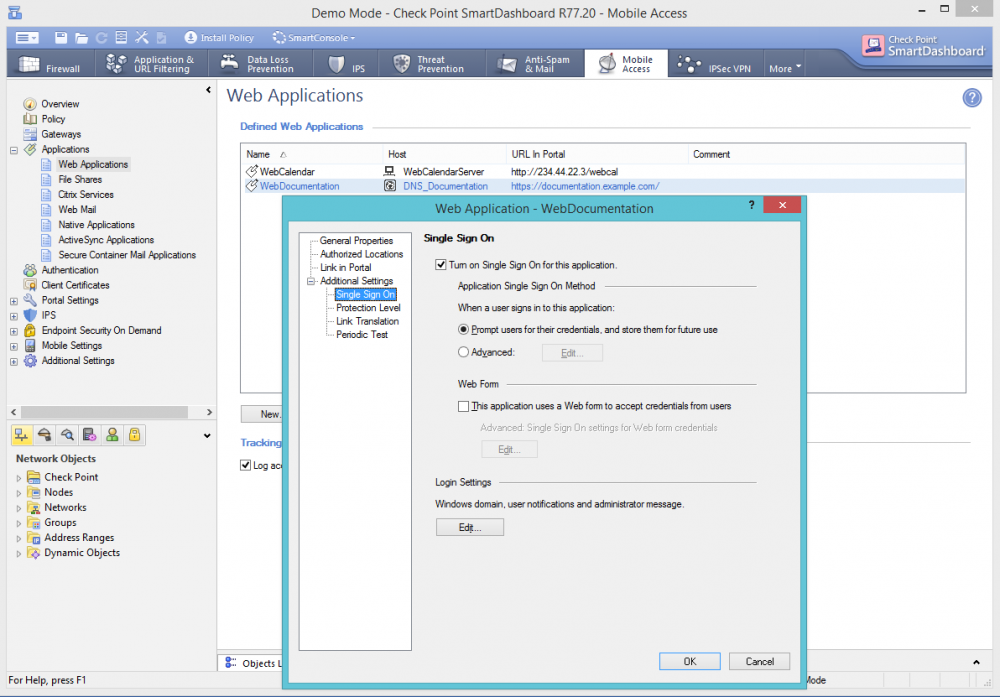Click the Users objects toolbar icon
1000x697 pixels.
[x=112, y=435]
